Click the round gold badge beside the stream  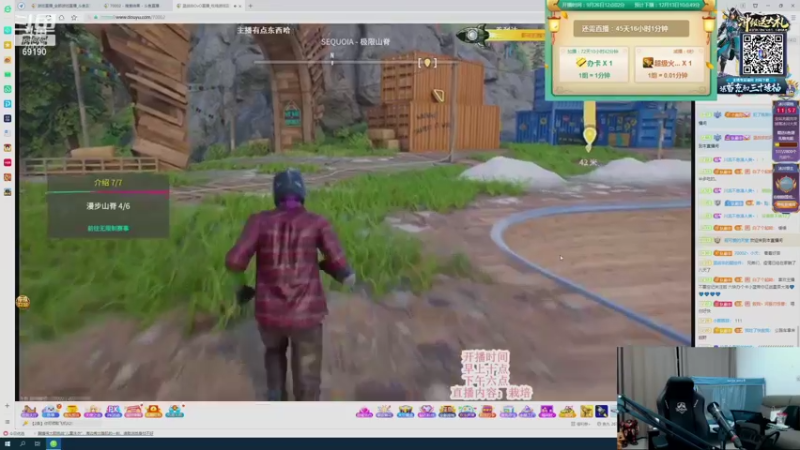coord(23,302)
